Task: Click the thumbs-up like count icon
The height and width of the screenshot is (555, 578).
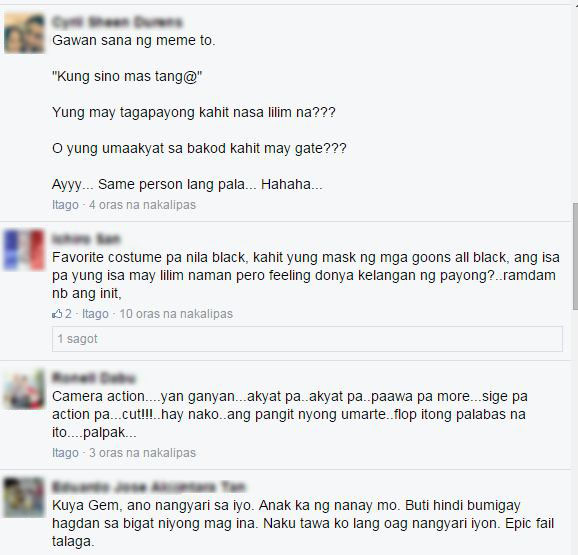Action: 57,314
